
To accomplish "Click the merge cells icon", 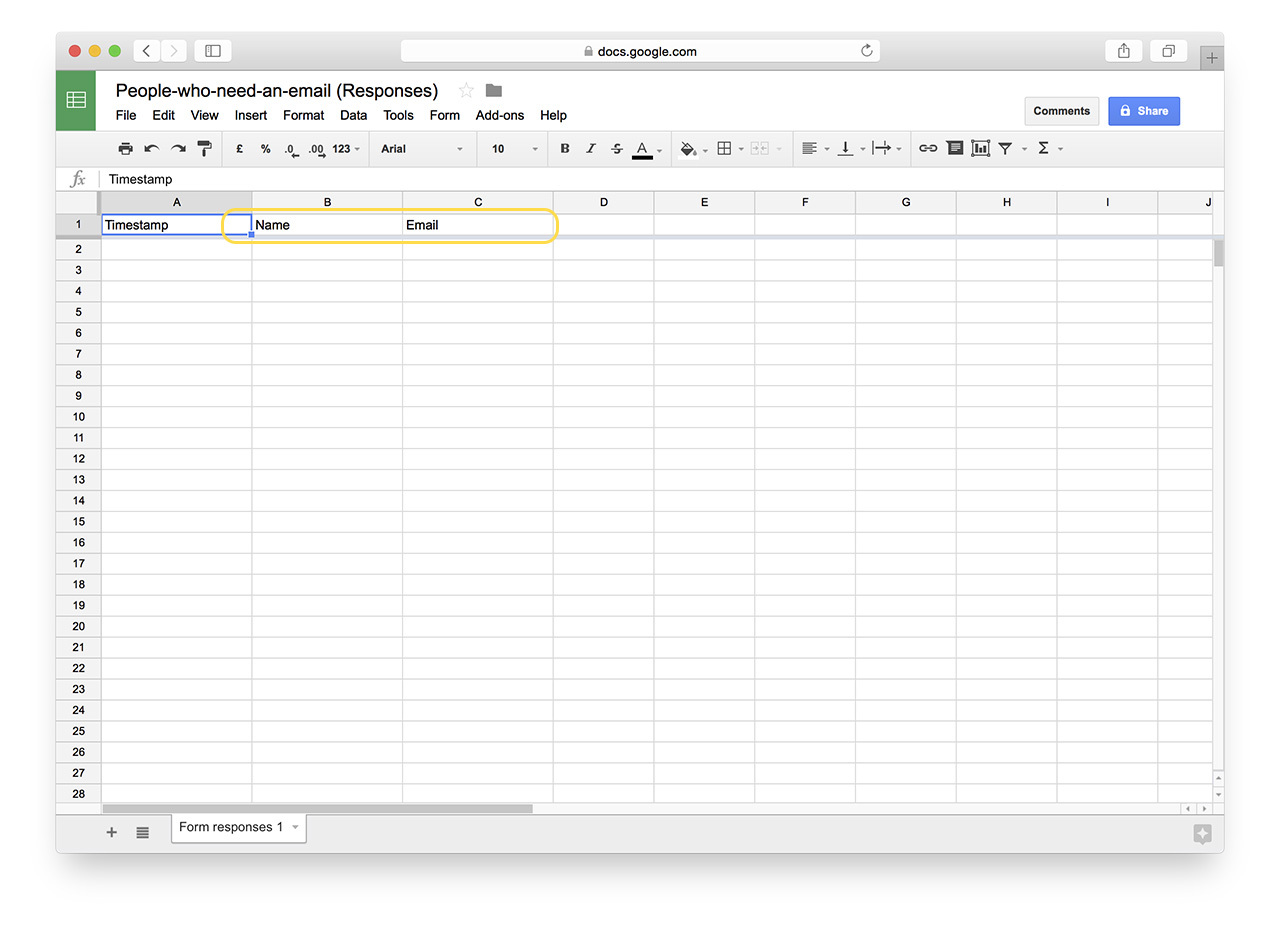I will (759, 149).
